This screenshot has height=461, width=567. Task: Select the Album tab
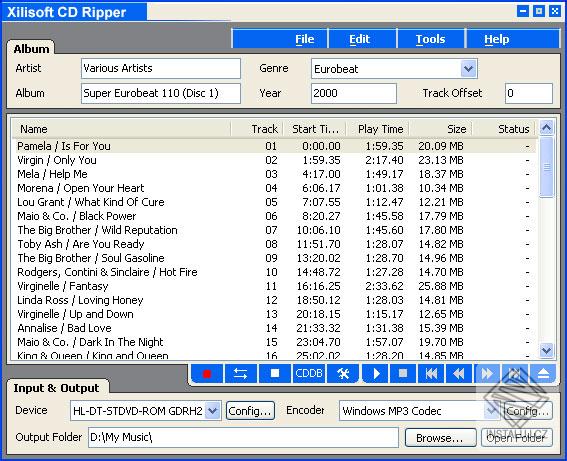31,48
